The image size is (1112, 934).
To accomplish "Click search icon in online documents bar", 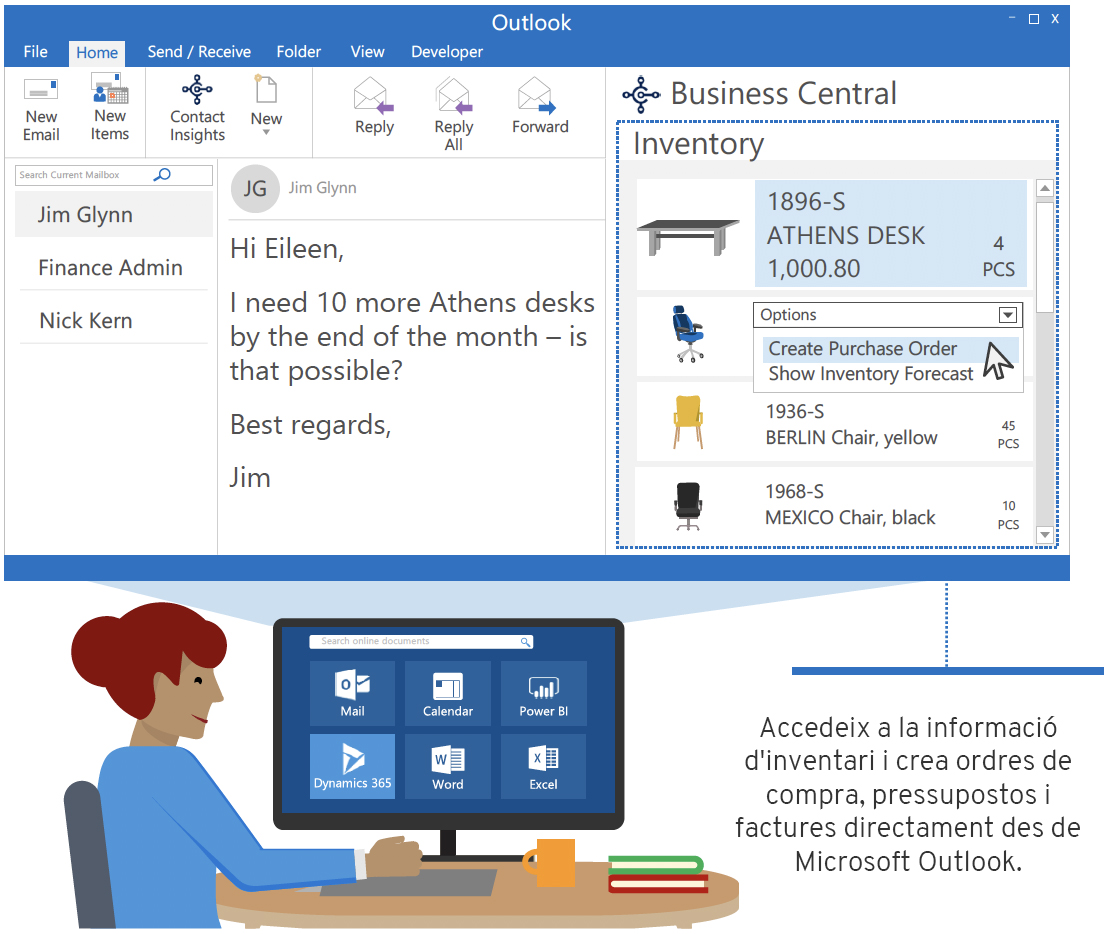I will coord(525,641).
